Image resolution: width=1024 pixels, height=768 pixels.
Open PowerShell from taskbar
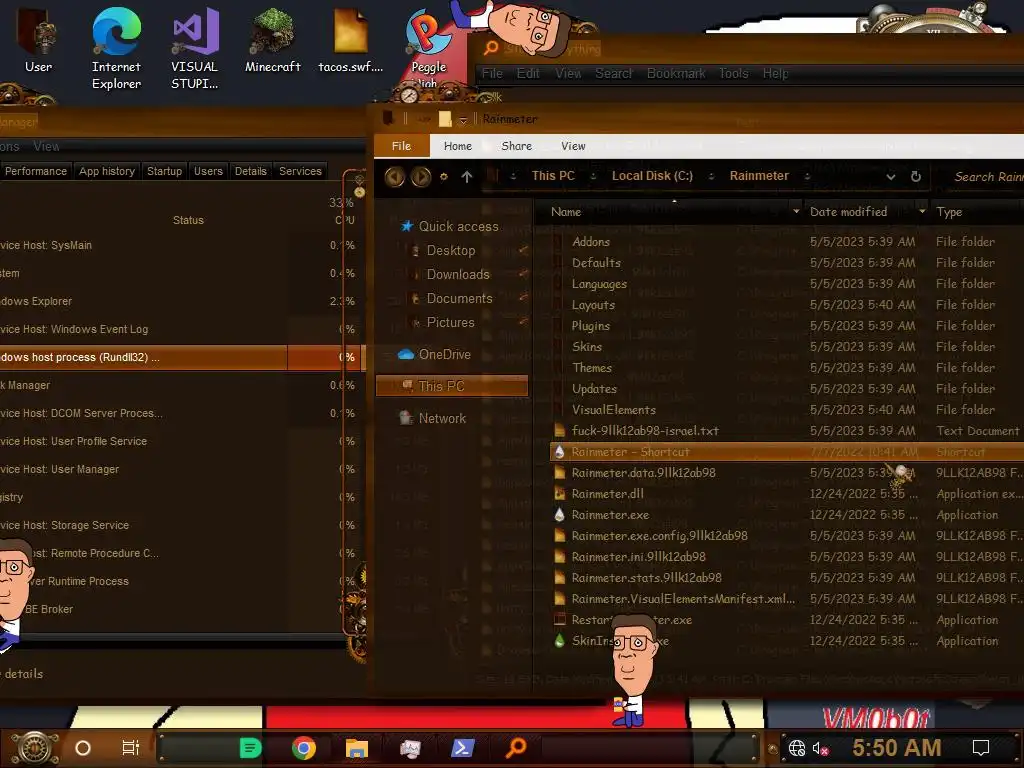tap(462, 748)
